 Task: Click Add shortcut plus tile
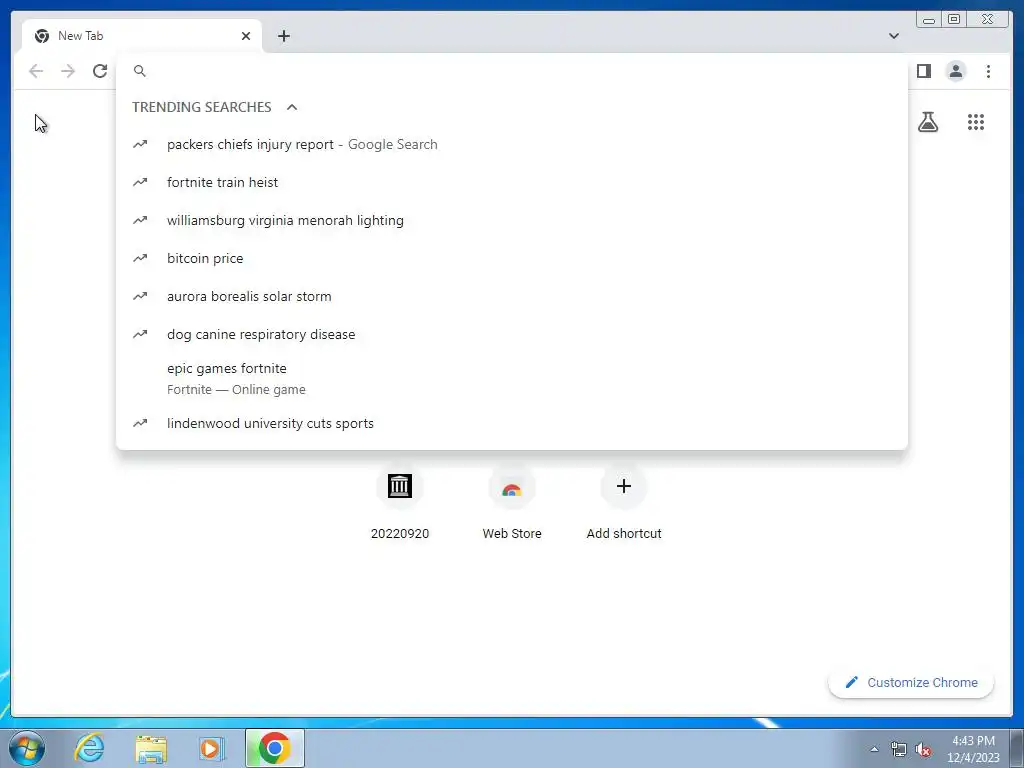(x=624, y=504)
